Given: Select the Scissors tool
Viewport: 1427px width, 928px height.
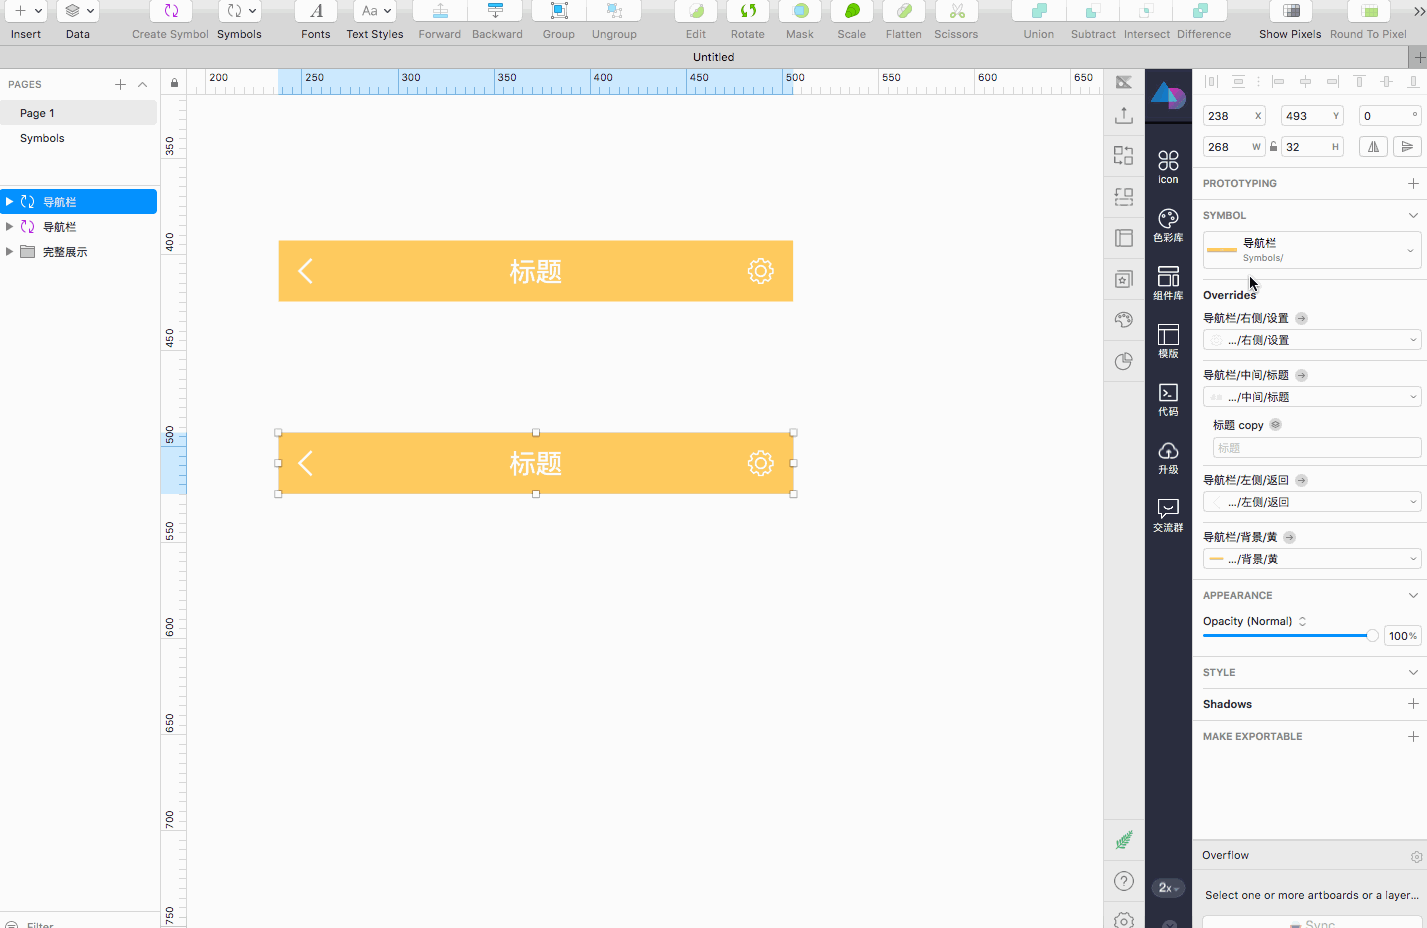Looking at the screenshot, I should [x=957, y=11].
